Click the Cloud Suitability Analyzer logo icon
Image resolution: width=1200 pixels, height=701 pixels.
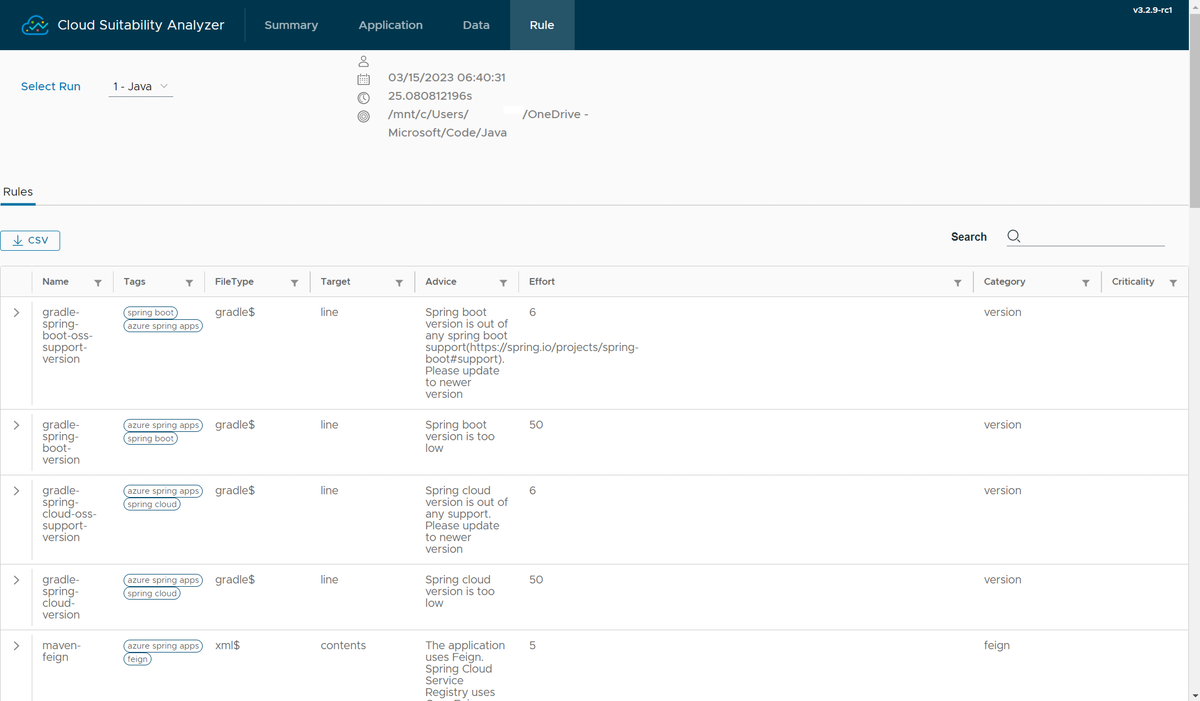coord(35,25)
